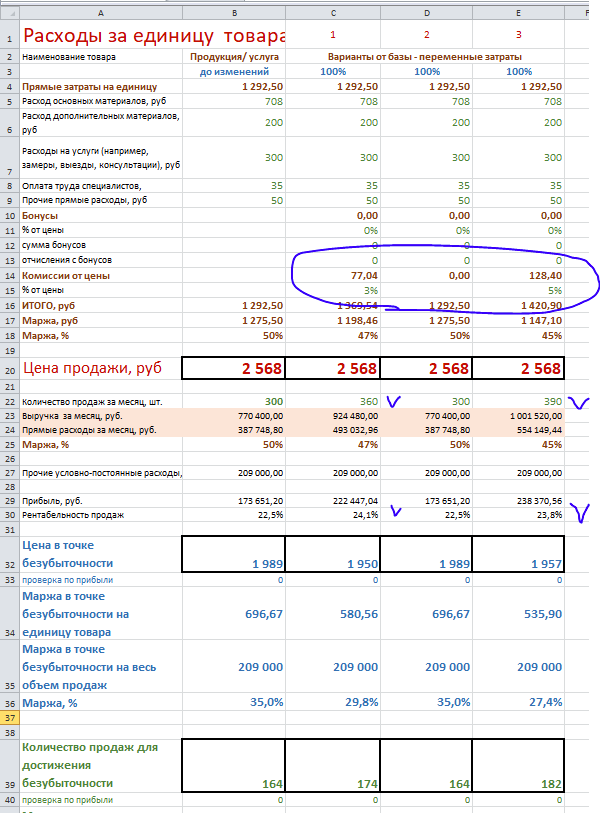
Task: Click 'Варианты от базы - переменные затраты' cell
Action: point(425,57)
